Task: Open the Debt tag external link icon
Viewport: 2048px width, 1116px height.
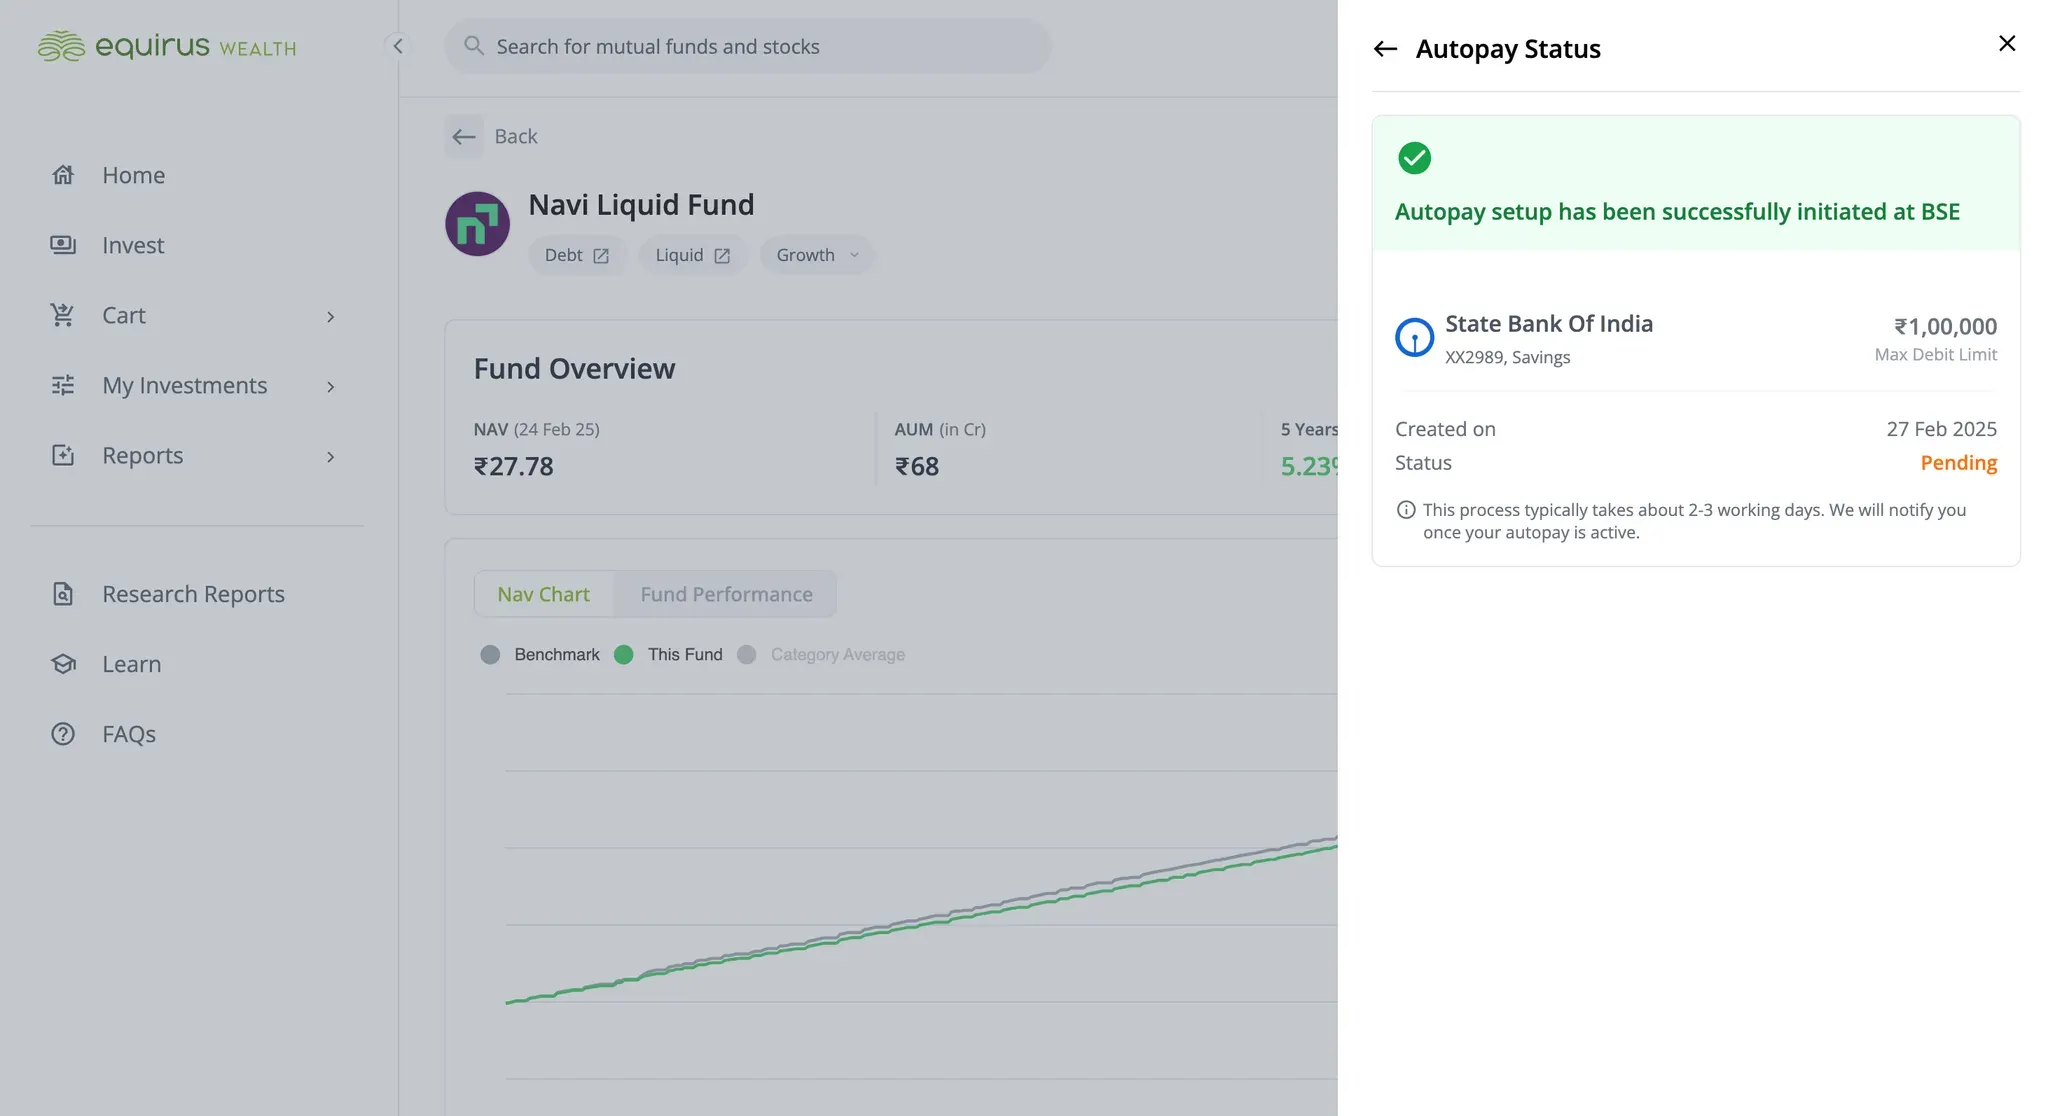Action: click(x=601, y=256)
